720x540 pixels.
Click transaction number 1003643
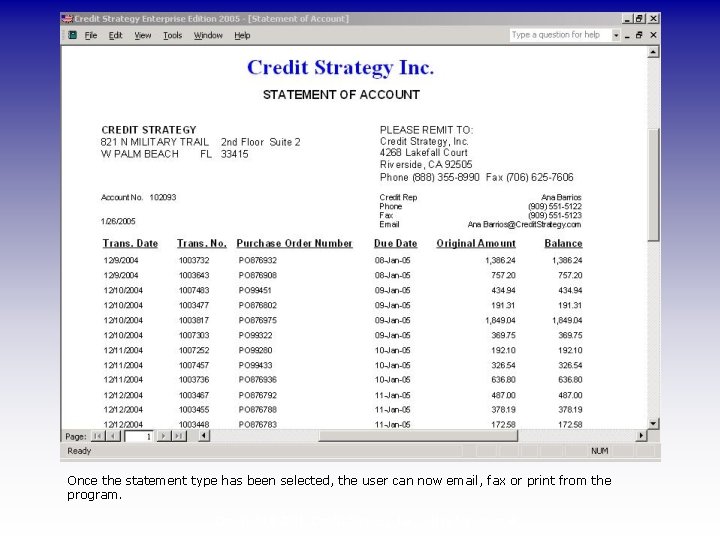pos(194,276)
